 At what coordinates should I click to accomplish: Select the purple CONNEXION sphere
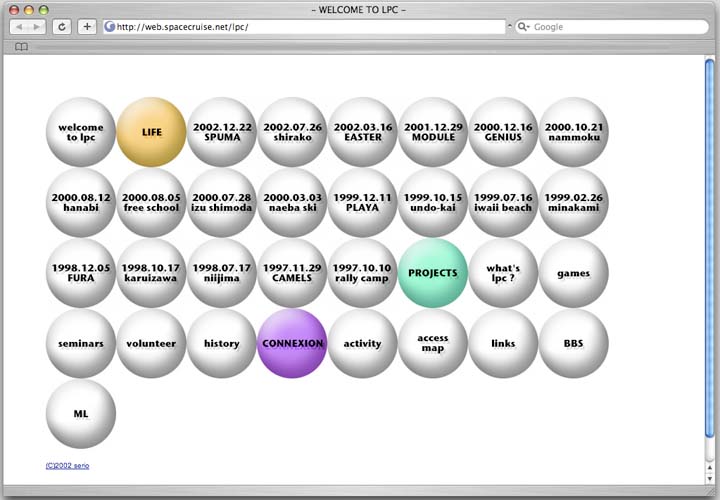coord(292,343)
